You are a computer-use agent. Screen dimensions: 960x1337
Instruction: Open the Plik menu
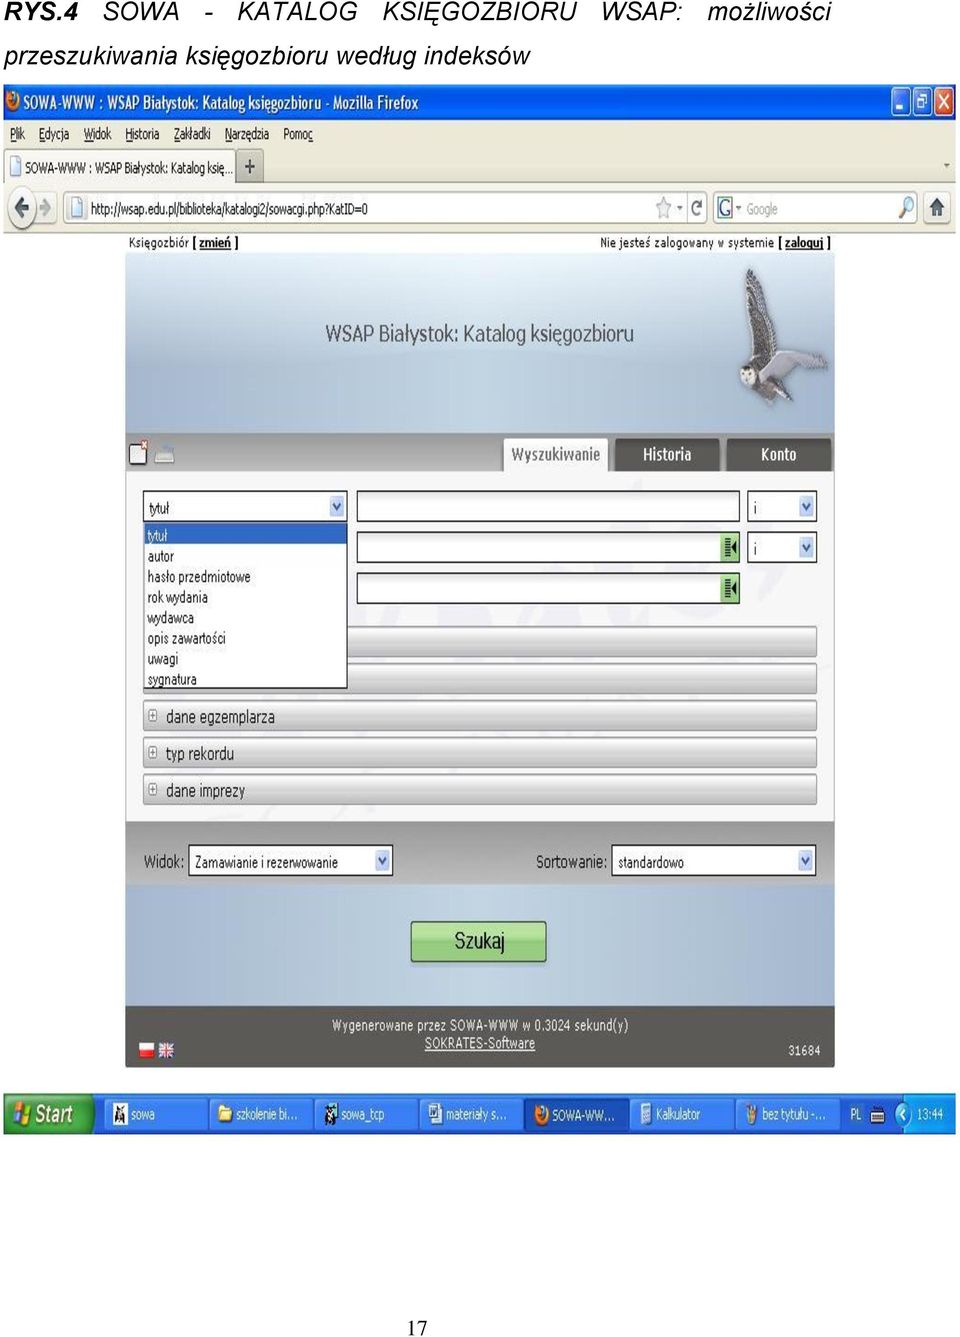[17, 134]
